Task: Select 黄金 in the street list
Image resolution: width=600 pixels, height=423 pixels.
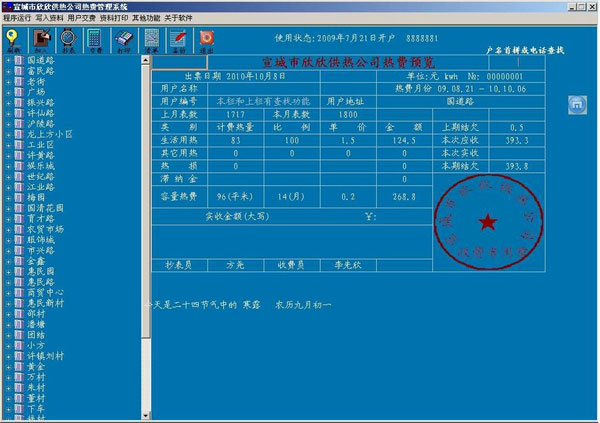Action: 36,367
